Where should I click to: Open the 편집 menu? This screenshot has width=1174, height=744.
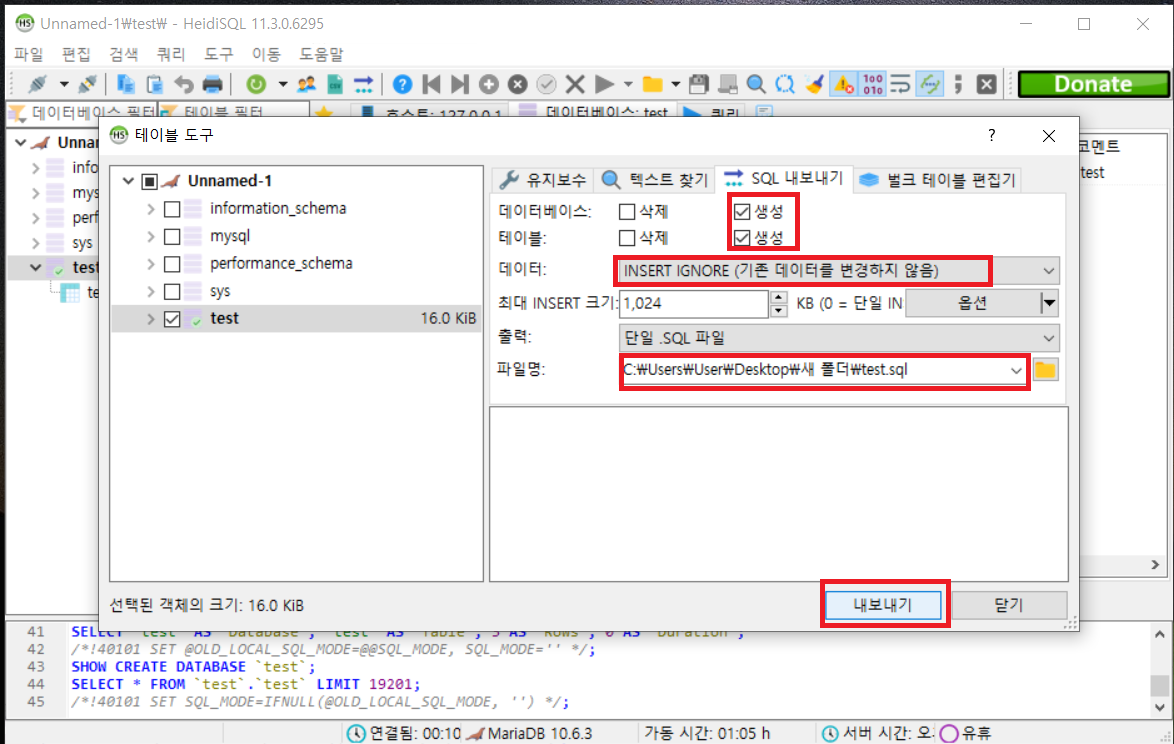pyautogui.click(x=76, y=54)
